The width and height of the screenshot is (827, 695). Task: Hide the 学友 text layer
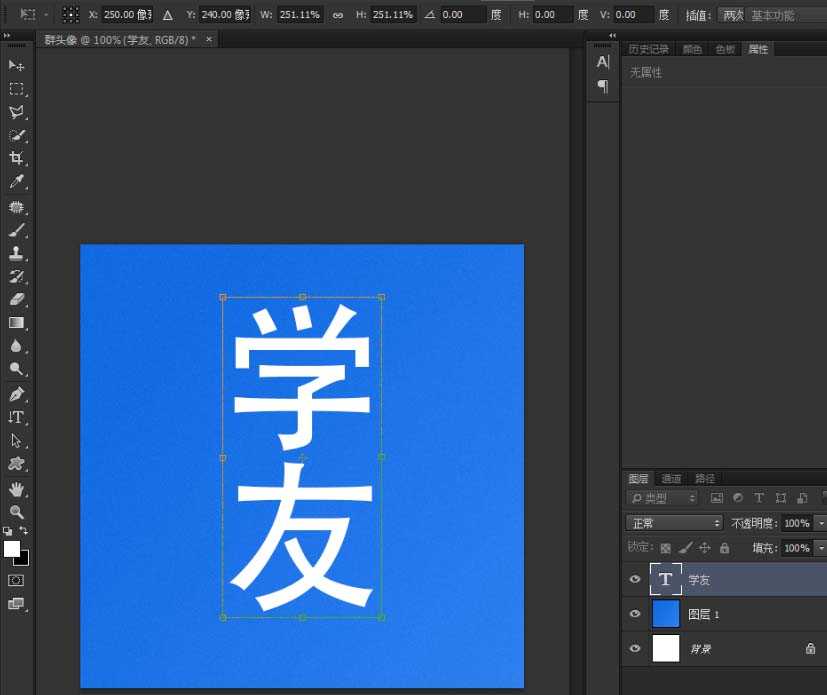[635, 579]
